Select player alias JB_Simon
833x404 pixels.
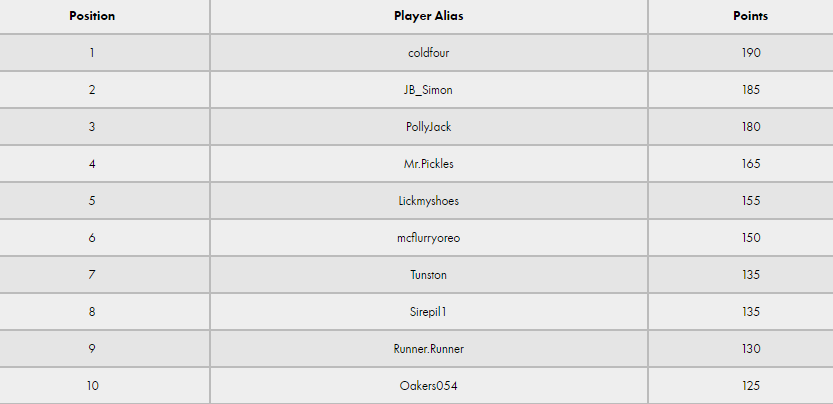point(428,90)
